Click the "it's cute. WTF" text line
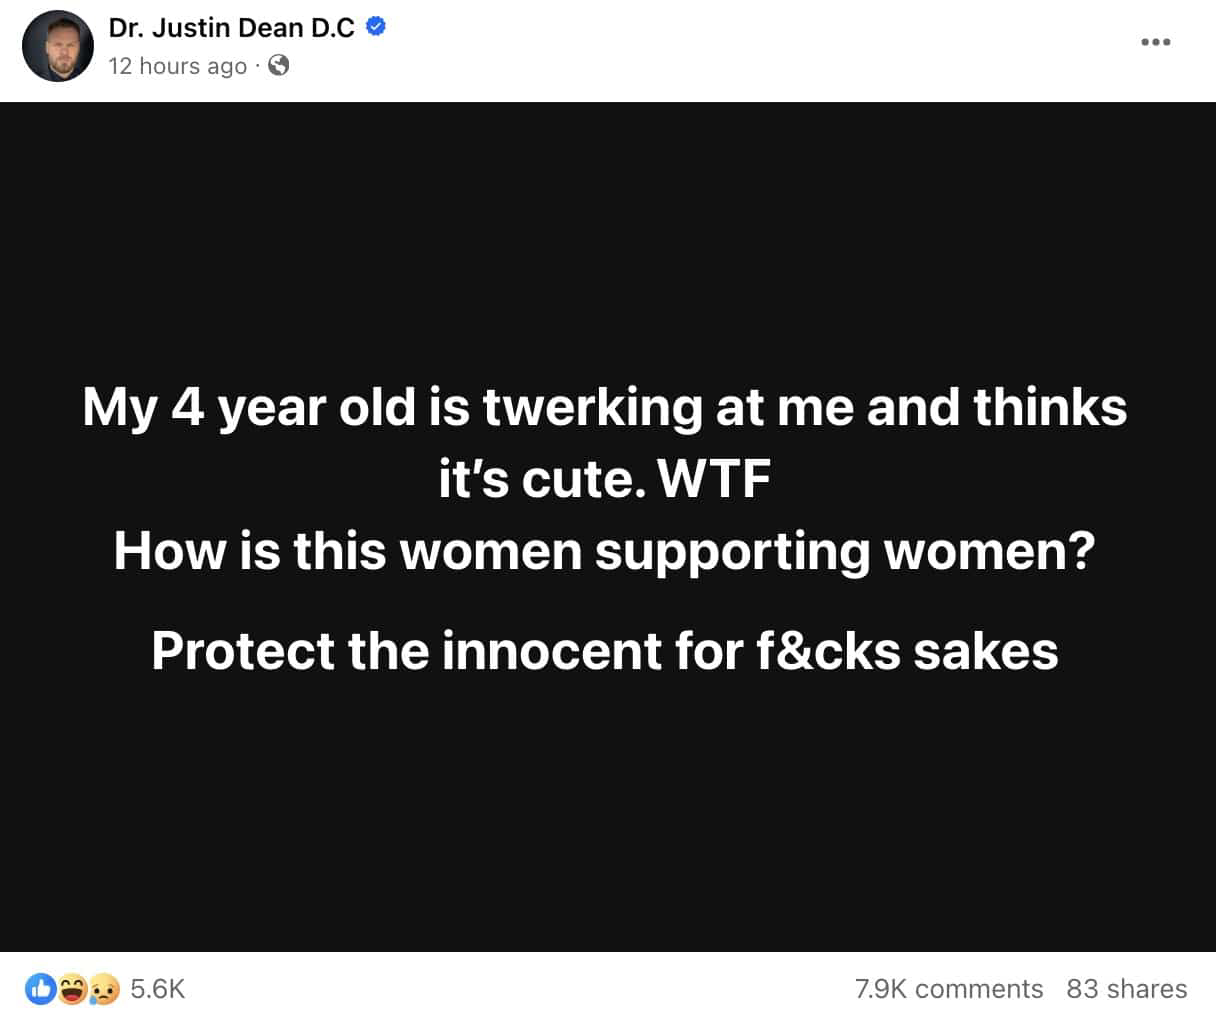 [604, 479]
